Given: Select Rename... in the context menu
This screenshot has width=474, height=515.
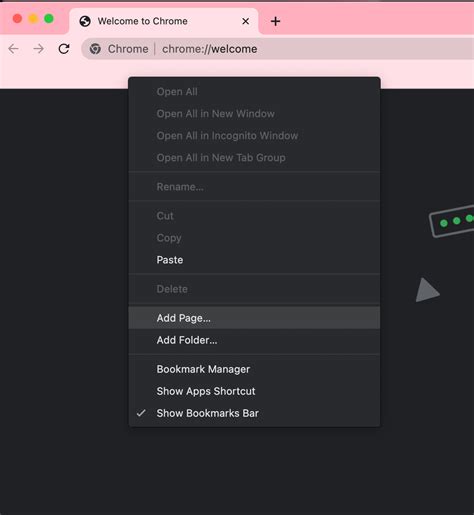Looking at the screenshot, I should coord(254,187).
